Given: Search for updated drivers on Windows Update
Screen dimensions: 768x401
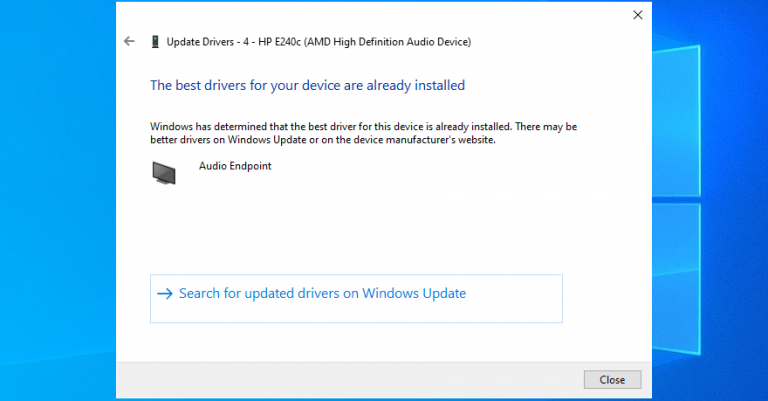Looking at the screenshot, I should pos(322,294).
